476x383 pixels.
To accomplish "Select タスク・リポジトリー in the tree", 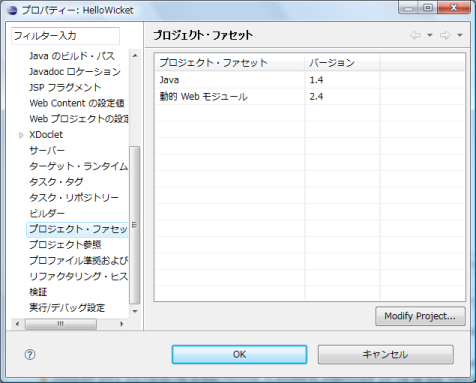I will [74, 197].
